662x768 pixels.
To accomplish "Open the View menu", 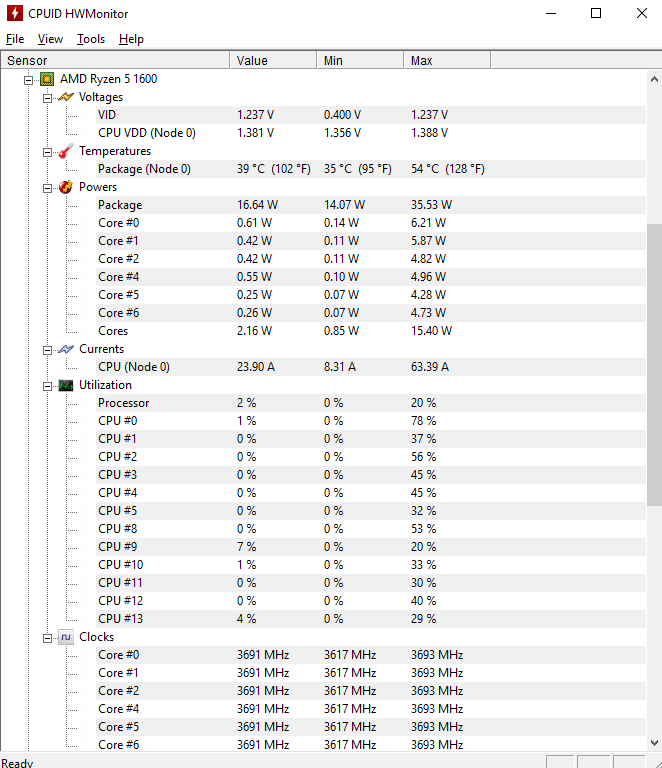I will (50, 39).
